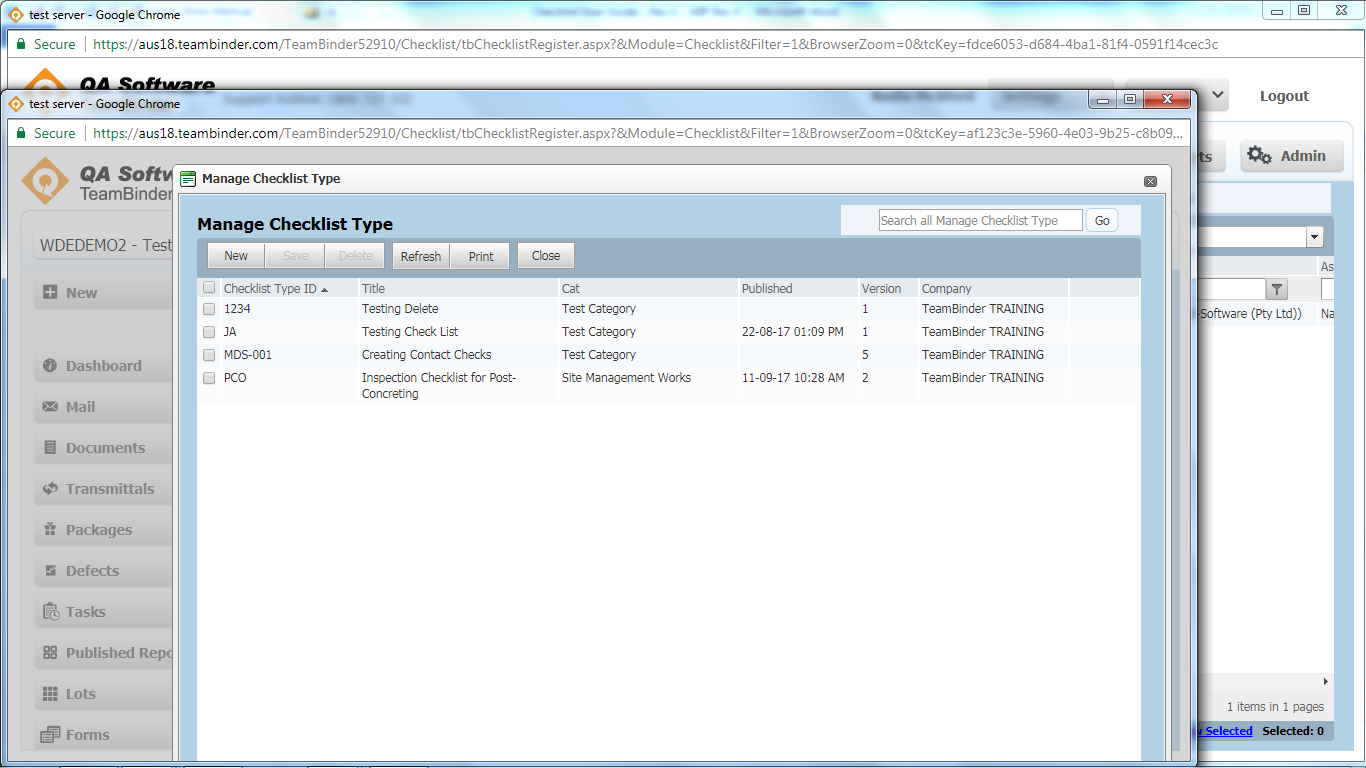The image size is (1366, 768).
Task: Check the PCO row checkbox
Action: coord(209,378)
